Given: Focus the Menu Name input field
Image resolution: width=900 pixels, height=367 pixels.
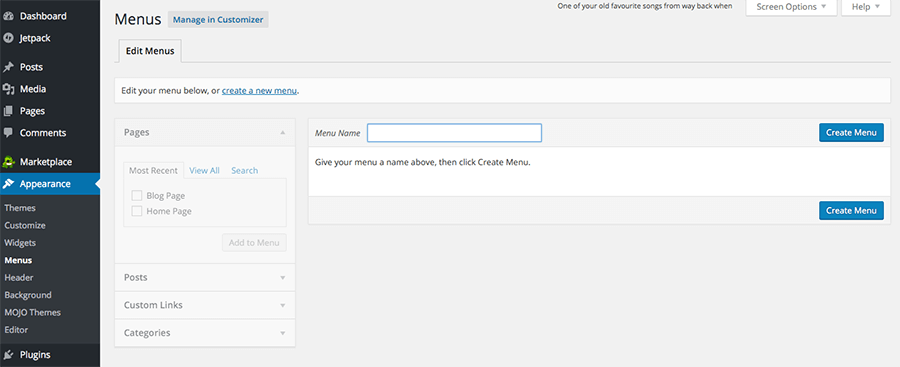Looking at the screenshot, I should point(455,133).
